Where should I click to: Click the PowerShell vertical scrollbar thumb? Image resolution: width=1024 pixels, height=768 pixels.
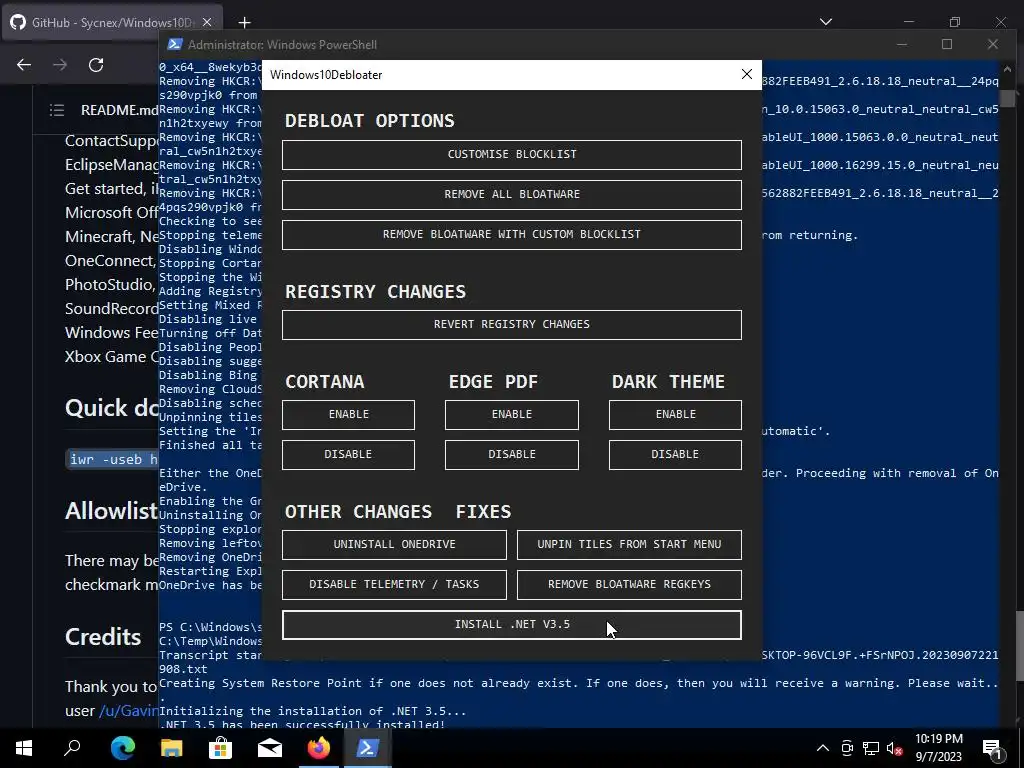click(1006, 98)
